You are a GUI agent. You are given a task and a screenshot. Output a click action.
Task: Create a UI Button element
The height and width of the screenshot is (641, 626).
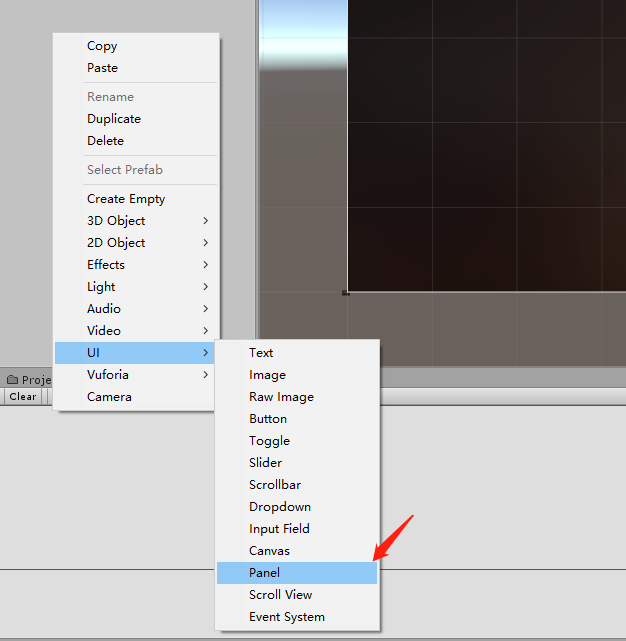[297, 419]
